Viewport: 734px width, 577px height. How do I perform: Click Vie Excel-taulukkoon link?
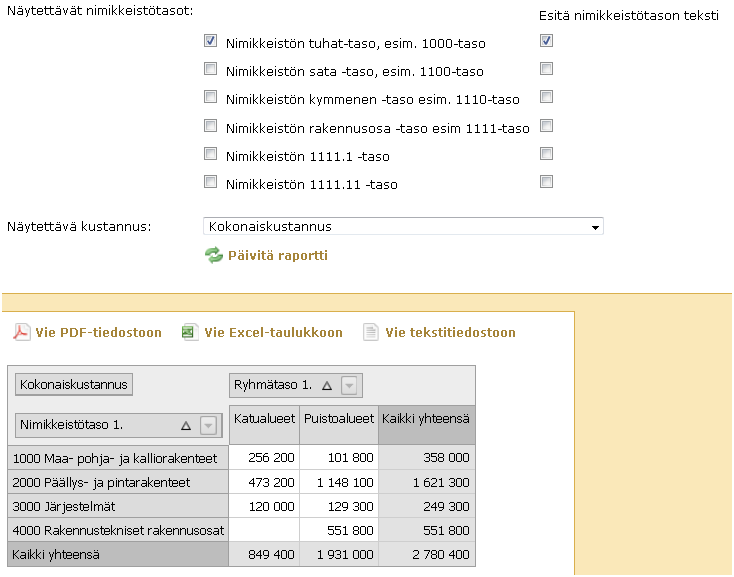[x=273, y=333]
